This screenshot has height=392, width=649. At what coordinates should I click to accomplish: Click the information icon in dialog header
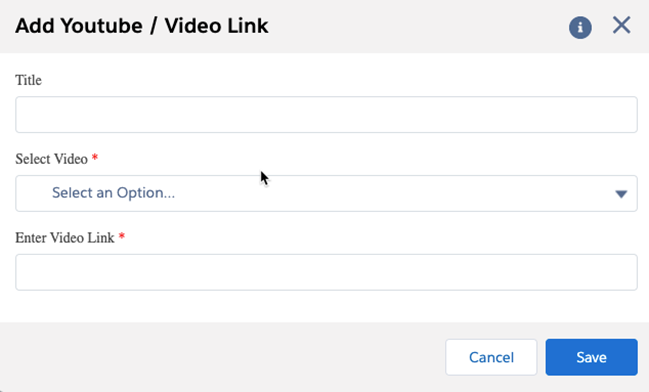580,27
